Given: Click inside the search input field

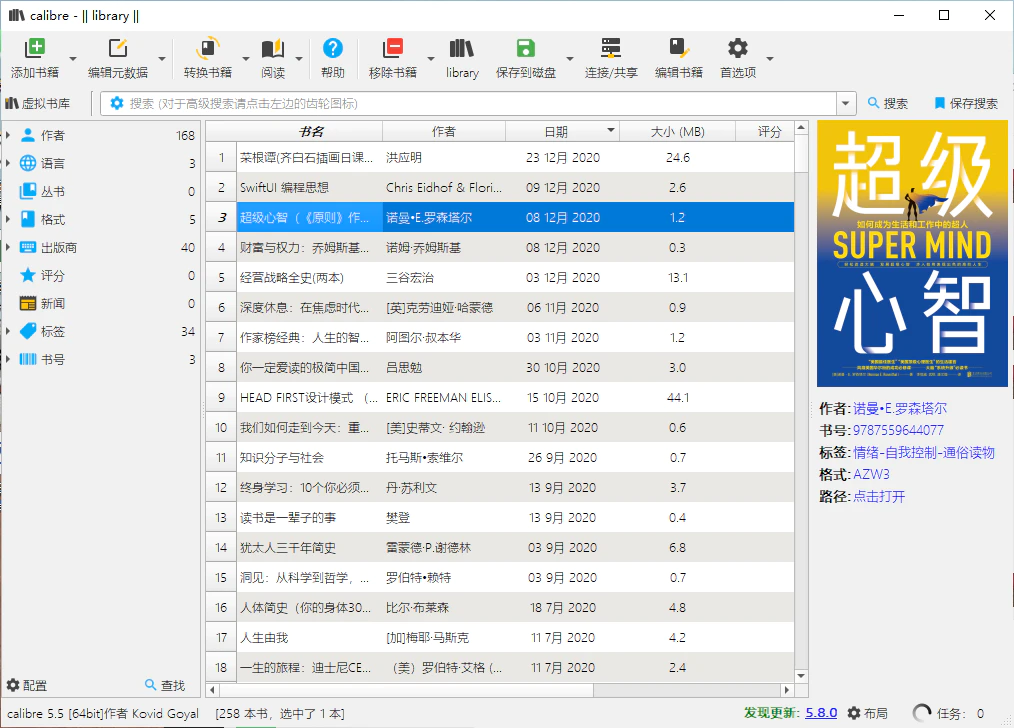Looking at the screenshot, I should [x=450, y=103].
